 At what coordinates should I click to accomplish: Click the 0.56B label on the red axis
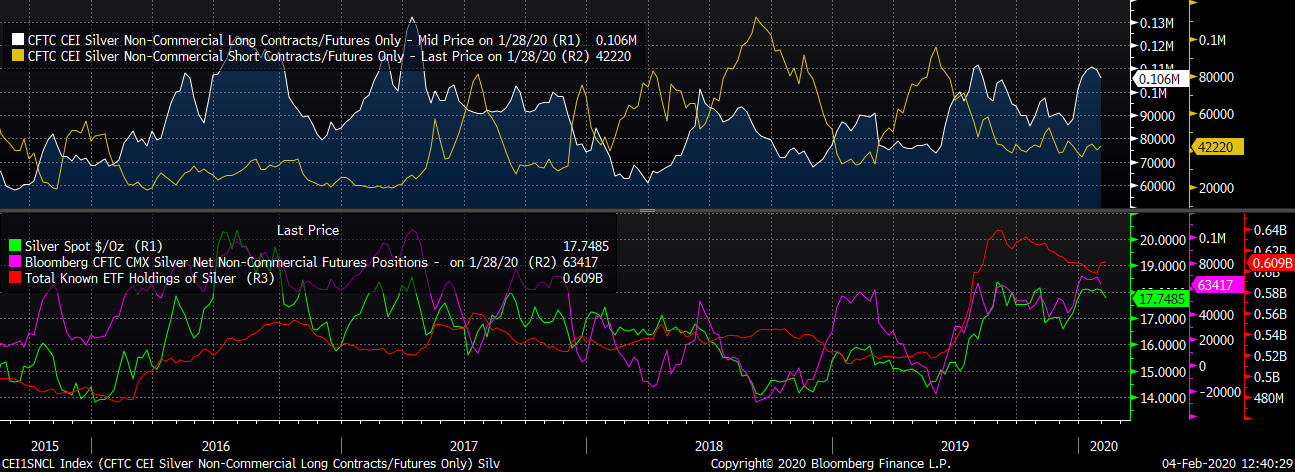(1270, 315)
